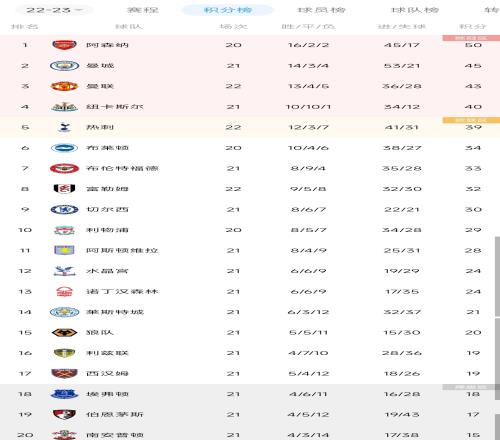The width and height of the screenshot is (500, 440).
Task: Open the 22-23 season dropdown
Action: click(x=54, y=10)
